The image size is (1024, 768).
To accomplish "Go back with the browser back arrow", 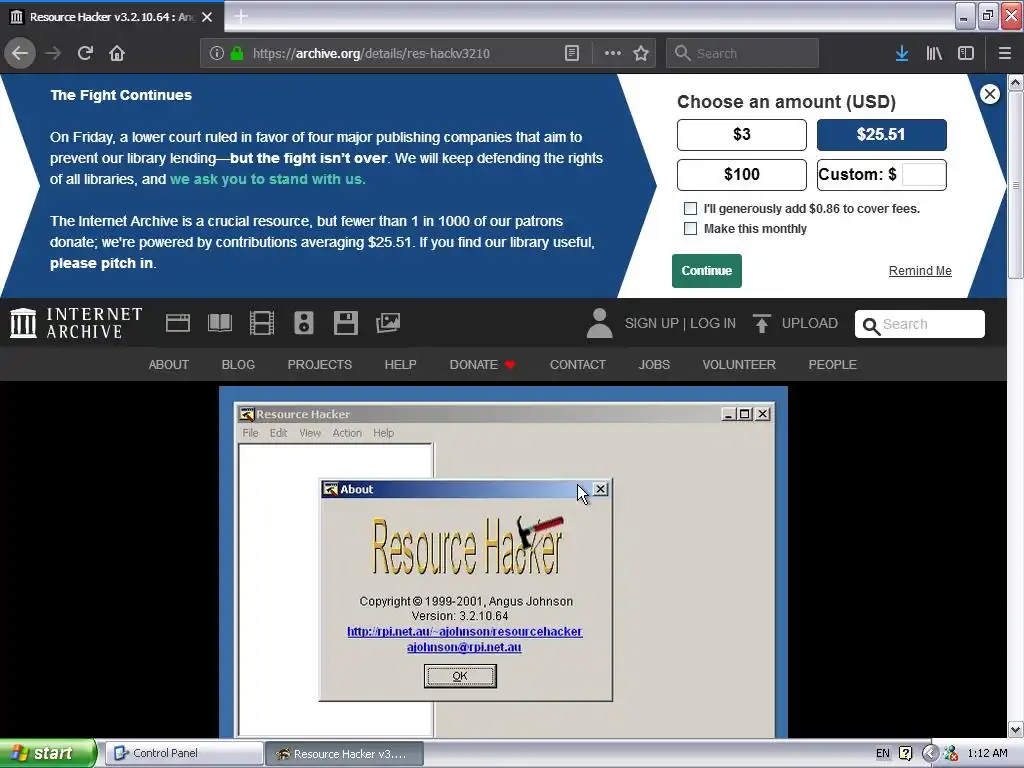I will (x=20, y=53).
